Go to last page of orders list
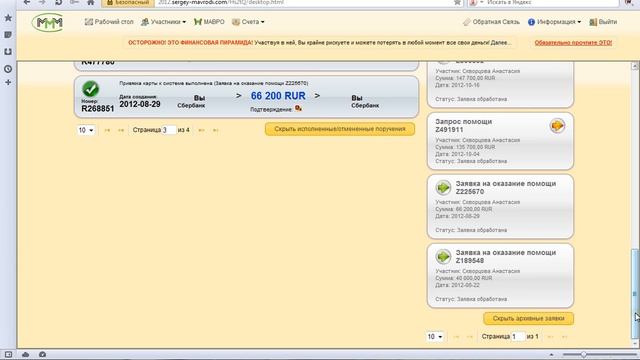This screenshot has width=640, height=360. 216,130
